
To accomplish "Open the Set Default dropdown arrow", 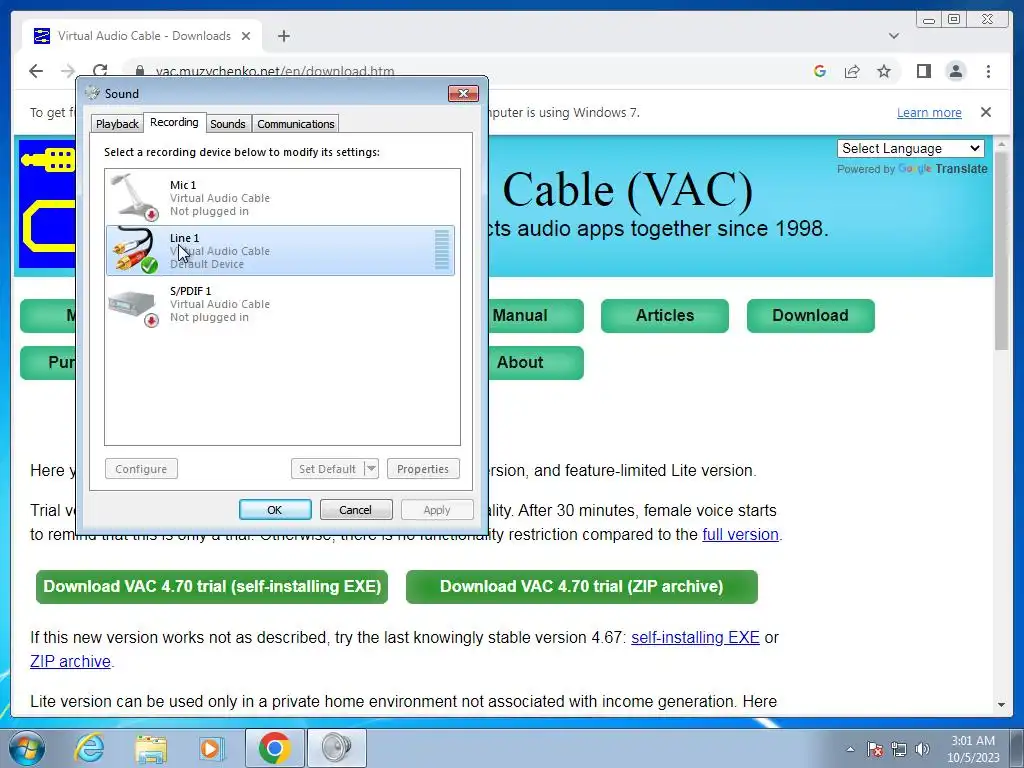I will point(371,468).
